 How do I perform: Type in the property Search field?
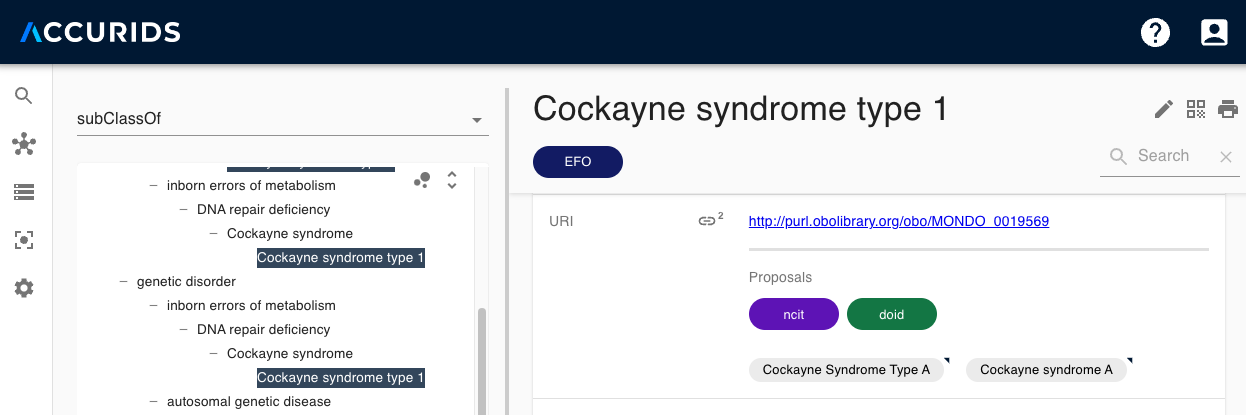[x=1172, y=156]
